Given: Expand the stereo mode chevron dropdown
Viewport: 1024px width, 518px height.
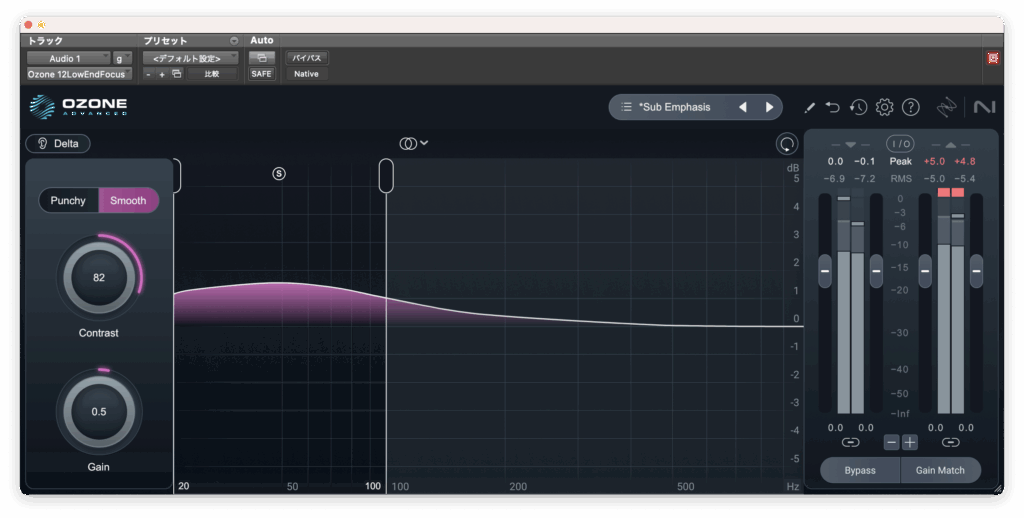Looking at the screenshot, I should (x=424, y=143).
